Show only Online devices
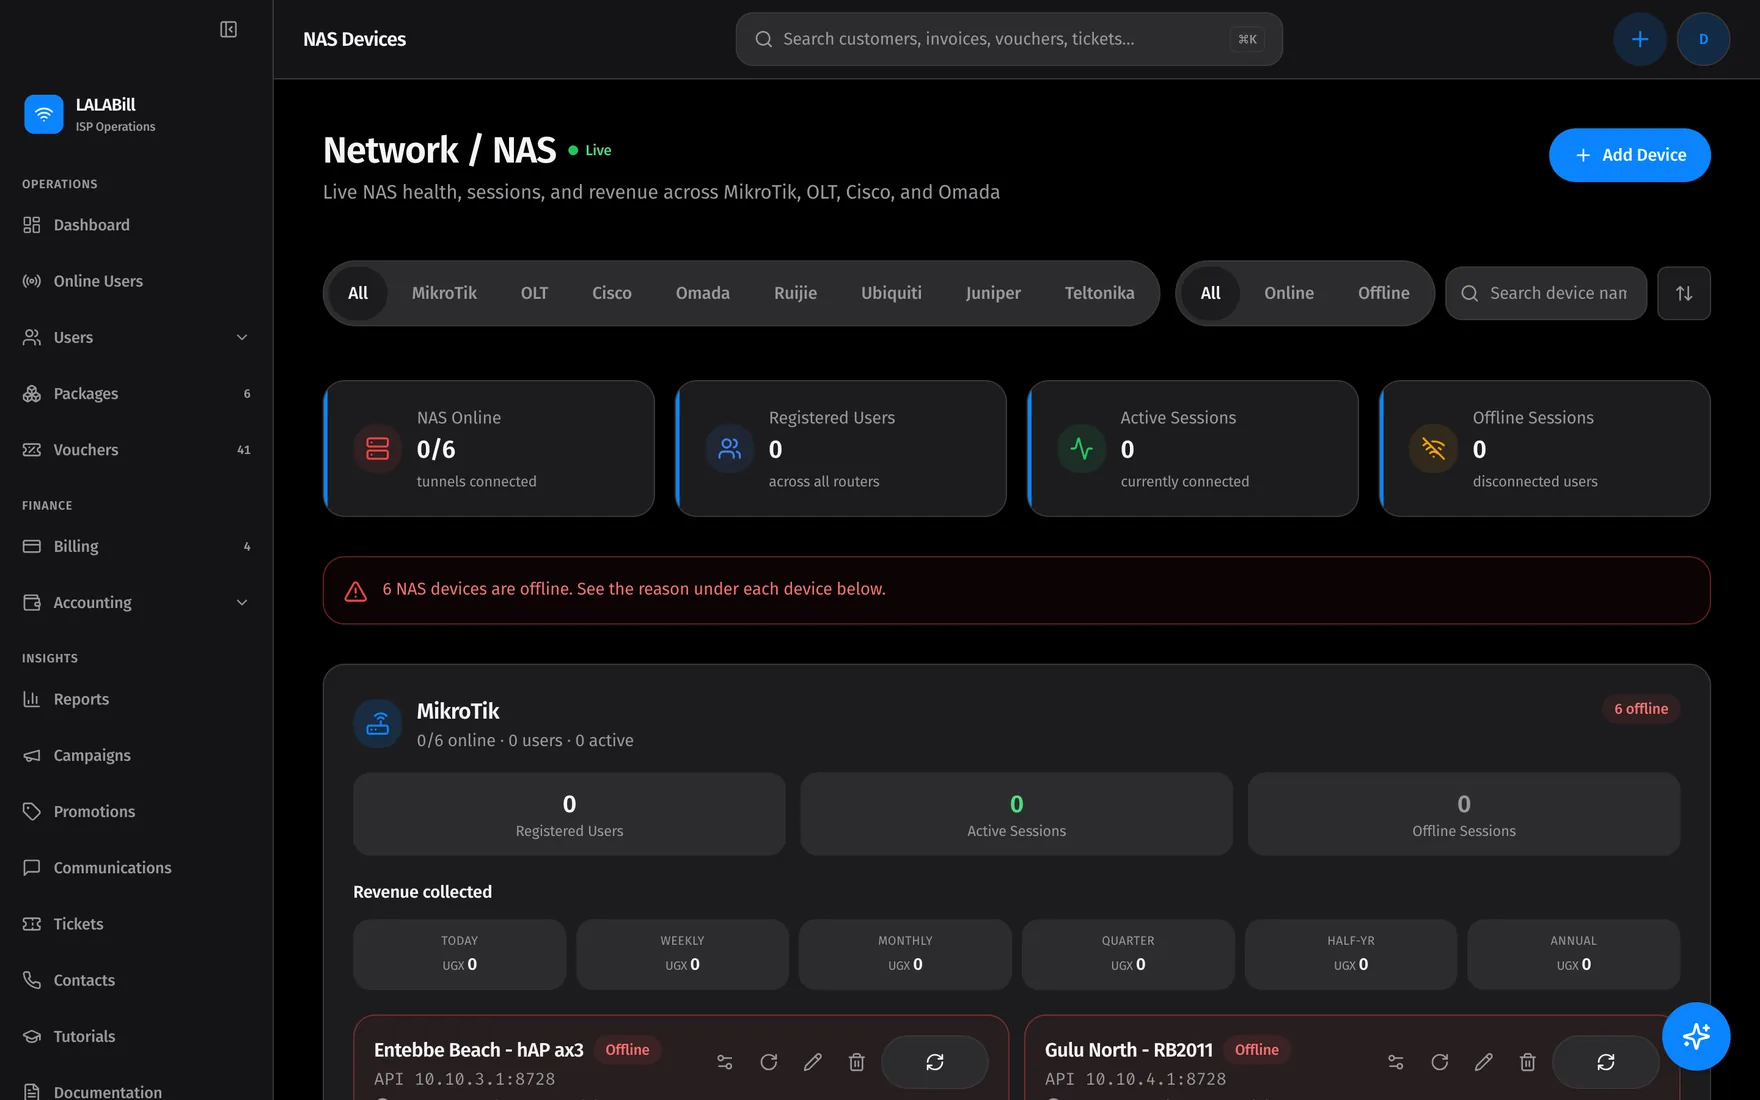Viewport: 1760px width, 1100px height. click(1289, 293)
